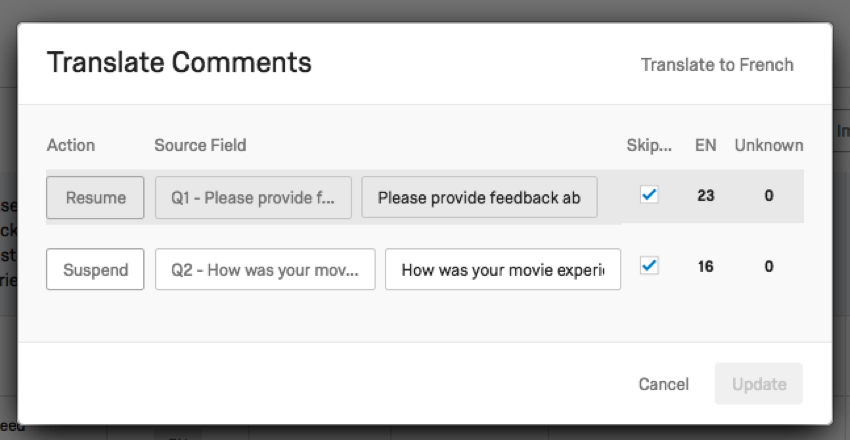
Task: Click the Action column header
Action: tap(71, 145)
